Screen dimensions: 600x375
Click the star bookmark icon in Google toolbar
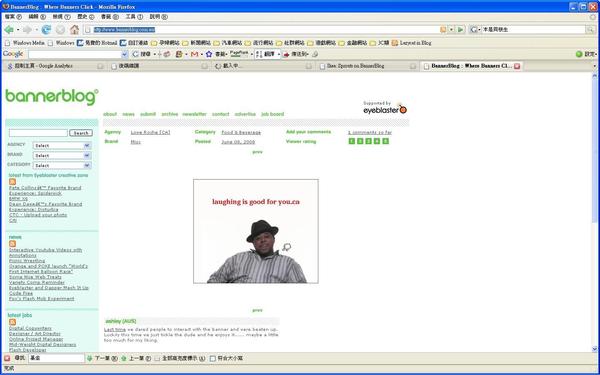[x=209, y=54]
